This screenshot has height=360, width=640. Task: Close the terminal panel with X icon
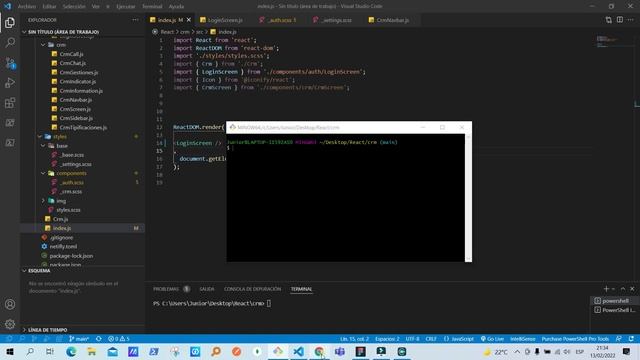point(632,289)
